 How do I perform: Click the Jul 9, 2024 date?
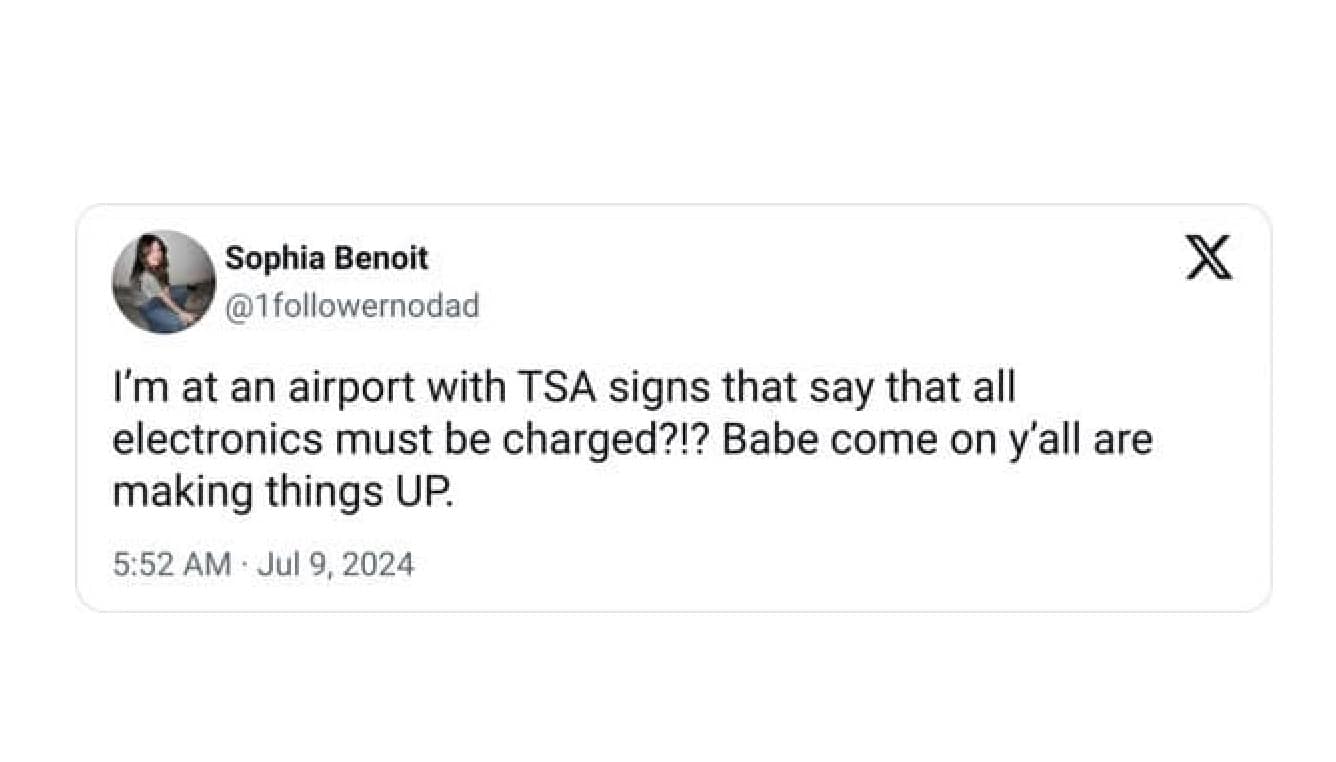[x=335, y=565]
